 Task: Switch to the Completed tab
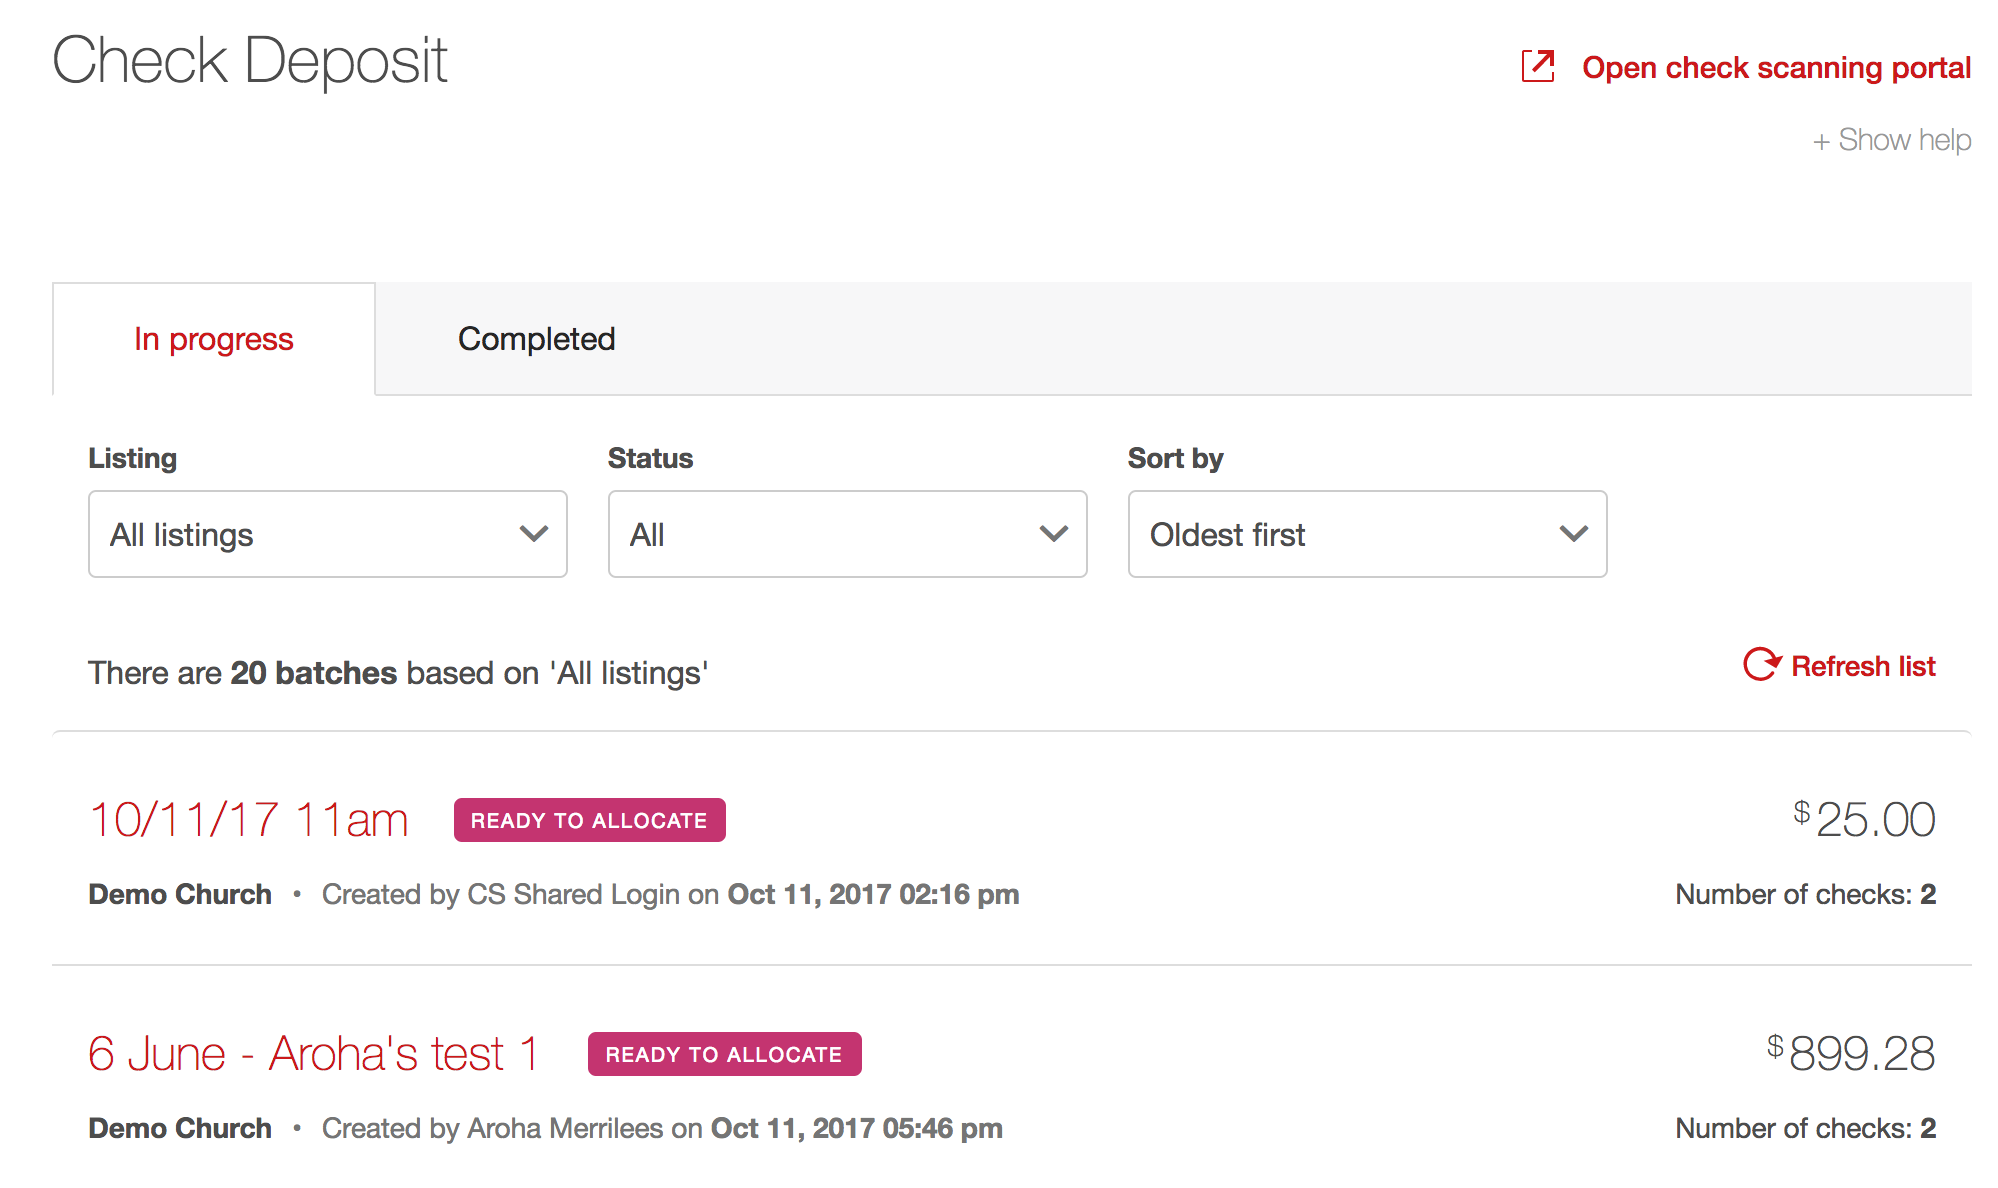point(536,339)
